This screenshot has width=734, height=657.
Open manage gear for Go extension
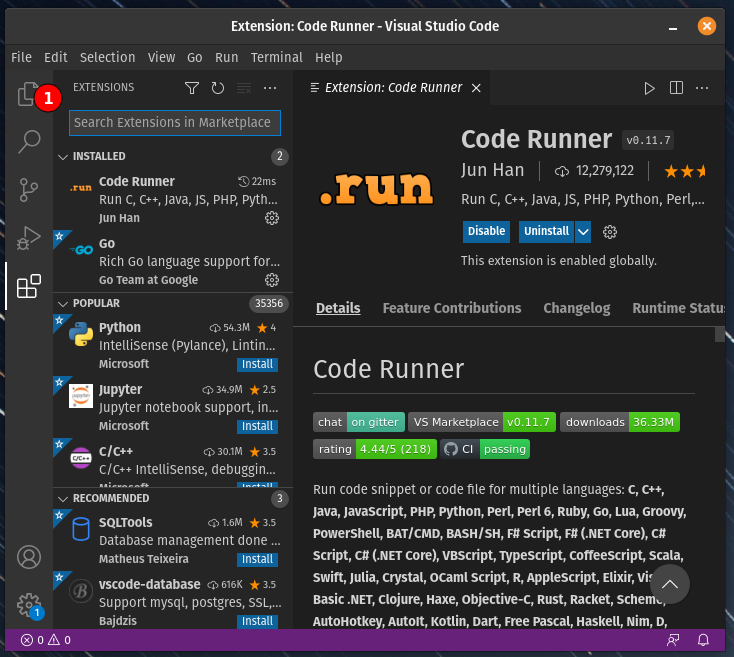(x=272, y=280)
